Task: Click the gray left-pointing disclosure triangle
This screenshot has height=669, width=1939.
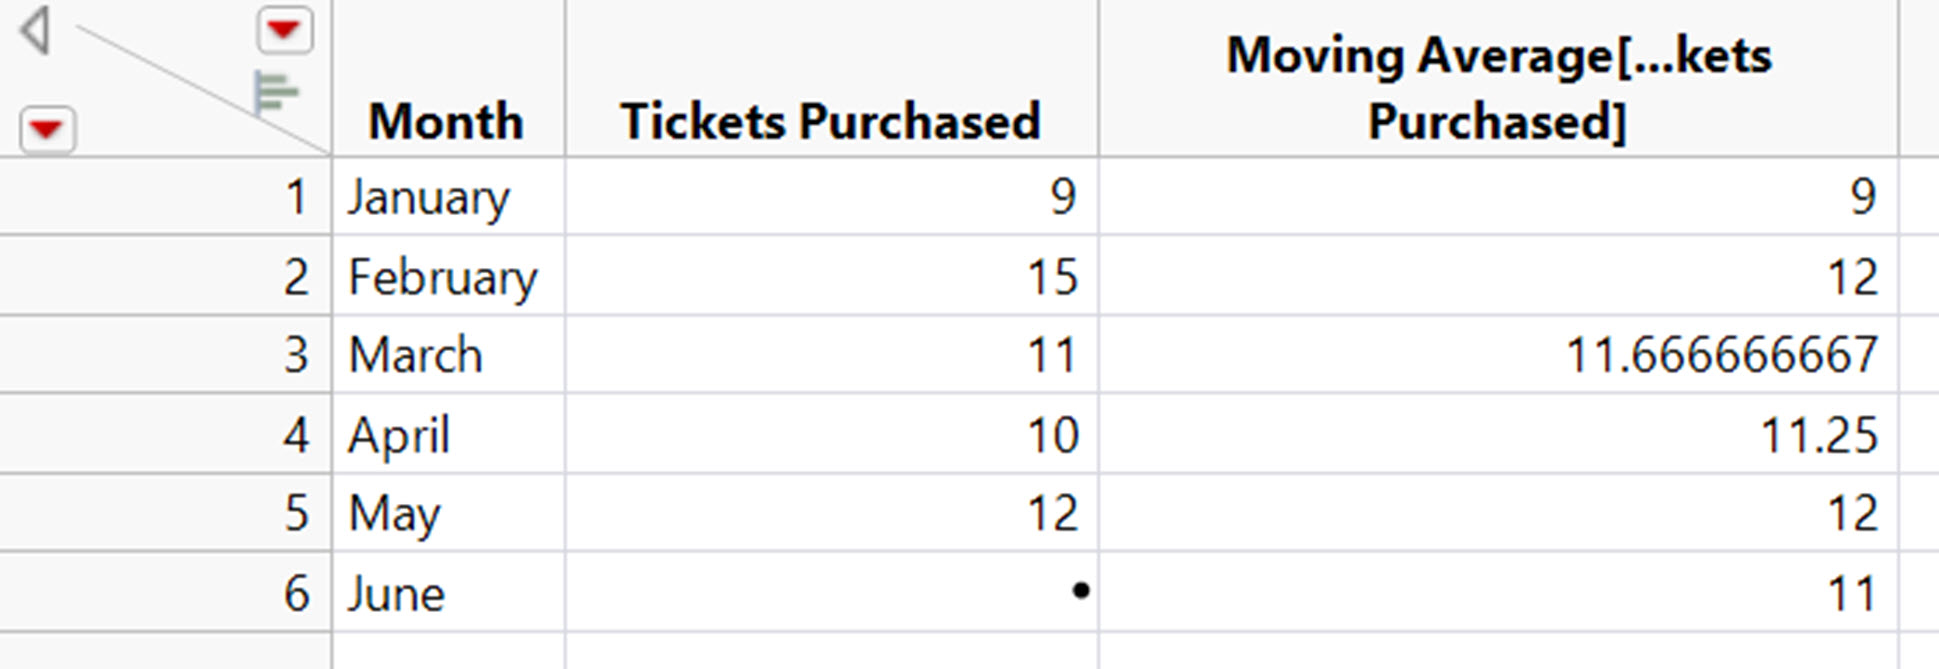Action: click(35, 31)
